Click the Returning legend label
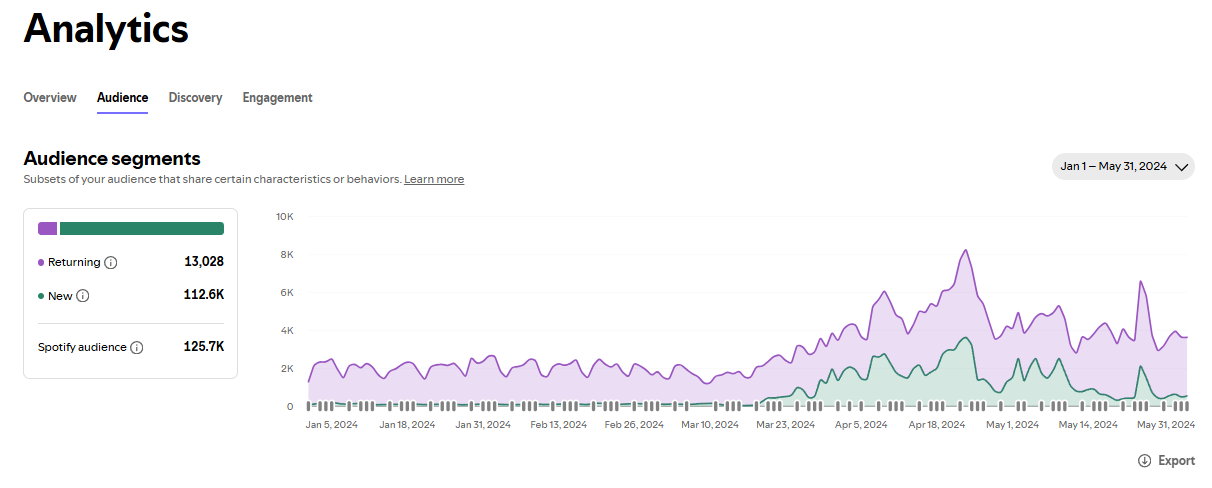Viewport: 1212px width, 488px height. [x=74, y=263]
